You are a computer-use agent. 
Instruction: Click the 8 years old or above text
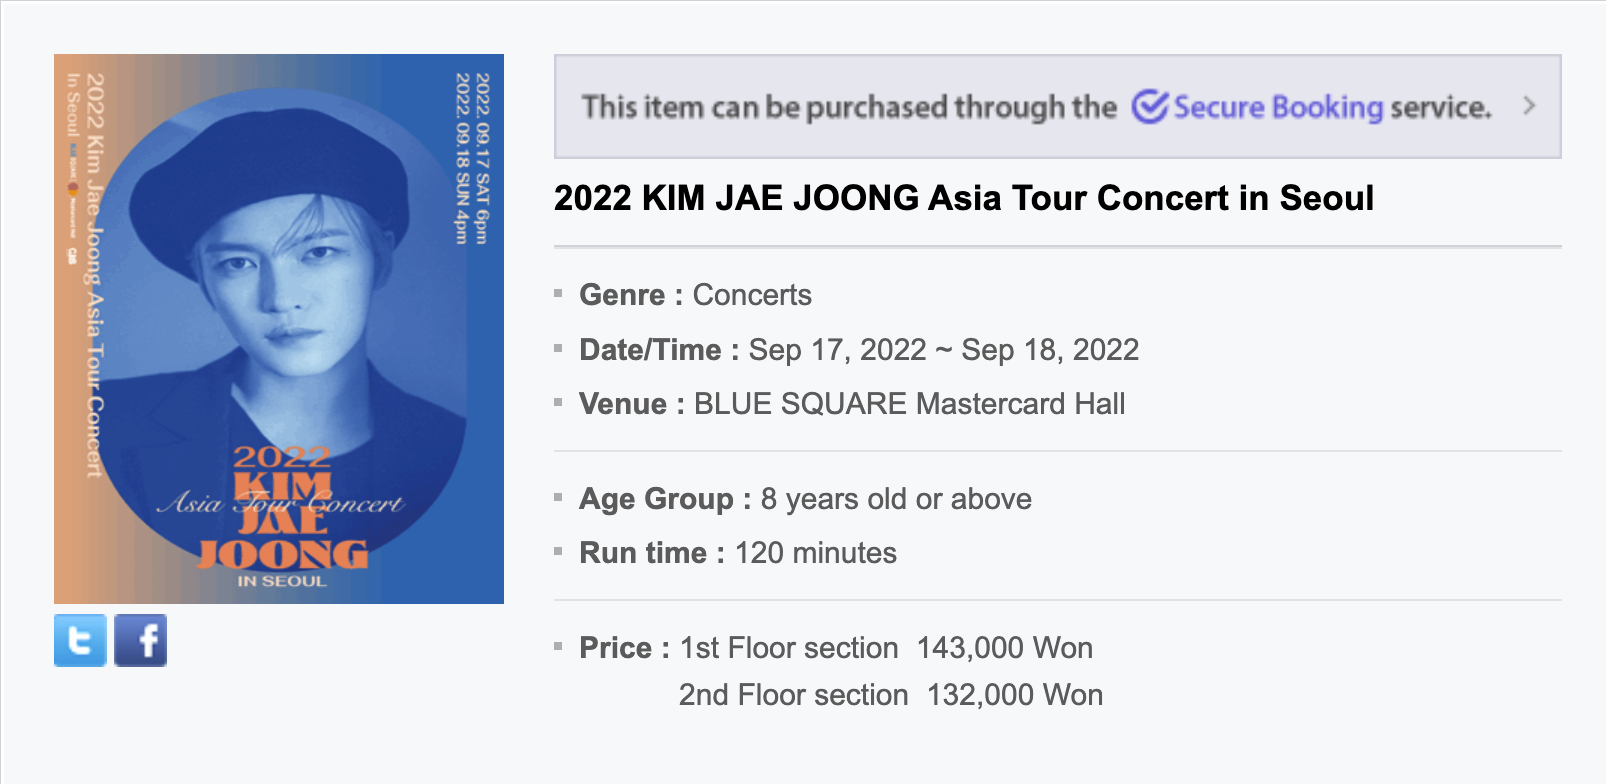(896, 499)
